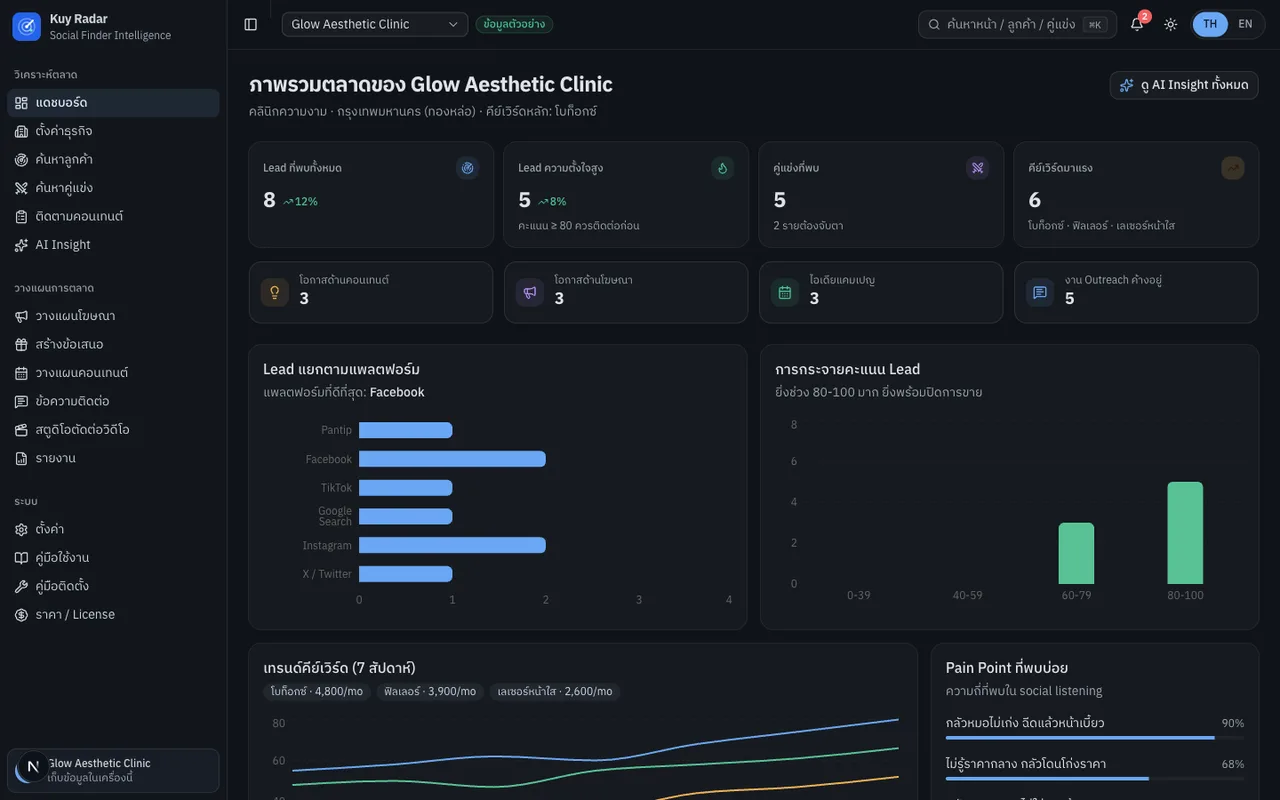This screenshot has height=800, width=1280.
Task: Click the ฟิลเลอร์ · 3,900/mo keyword chip
Action: coord(430,692)
